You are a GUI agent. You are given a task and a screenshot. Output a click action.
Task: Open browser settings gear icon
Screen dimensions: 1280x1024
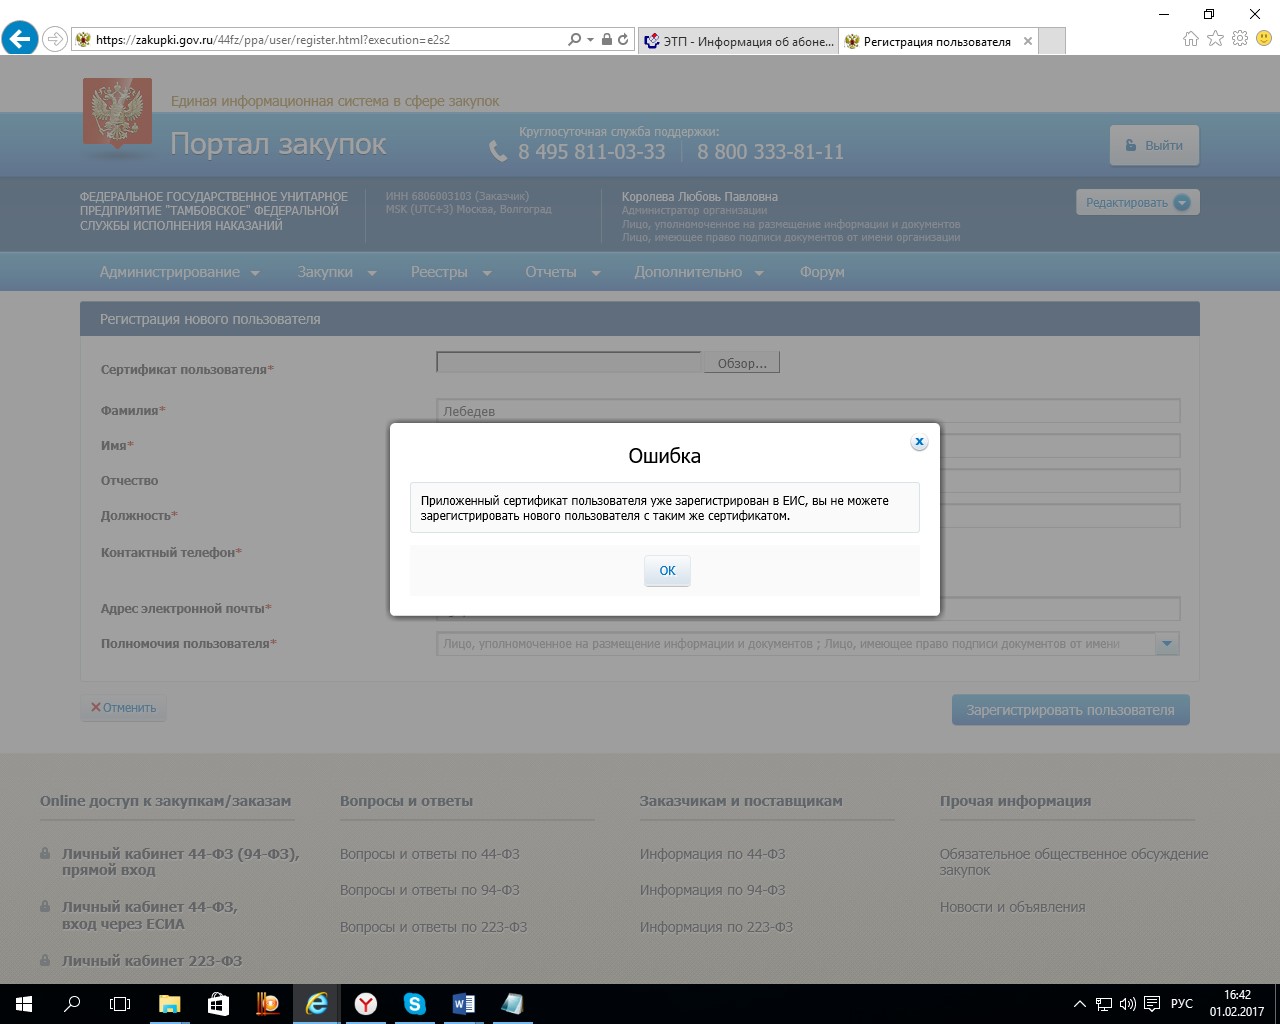1240,39
